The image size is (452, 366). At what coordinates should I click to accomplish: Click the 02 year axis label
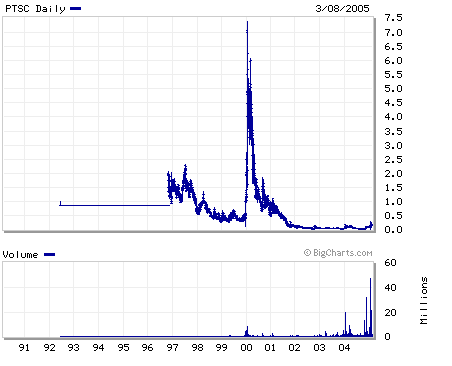click(x=295, y=348)
